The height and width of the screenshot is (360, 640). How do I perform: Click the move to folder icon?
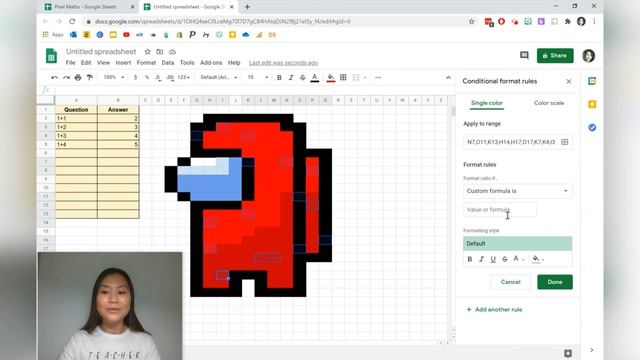(x=160, y=52)
